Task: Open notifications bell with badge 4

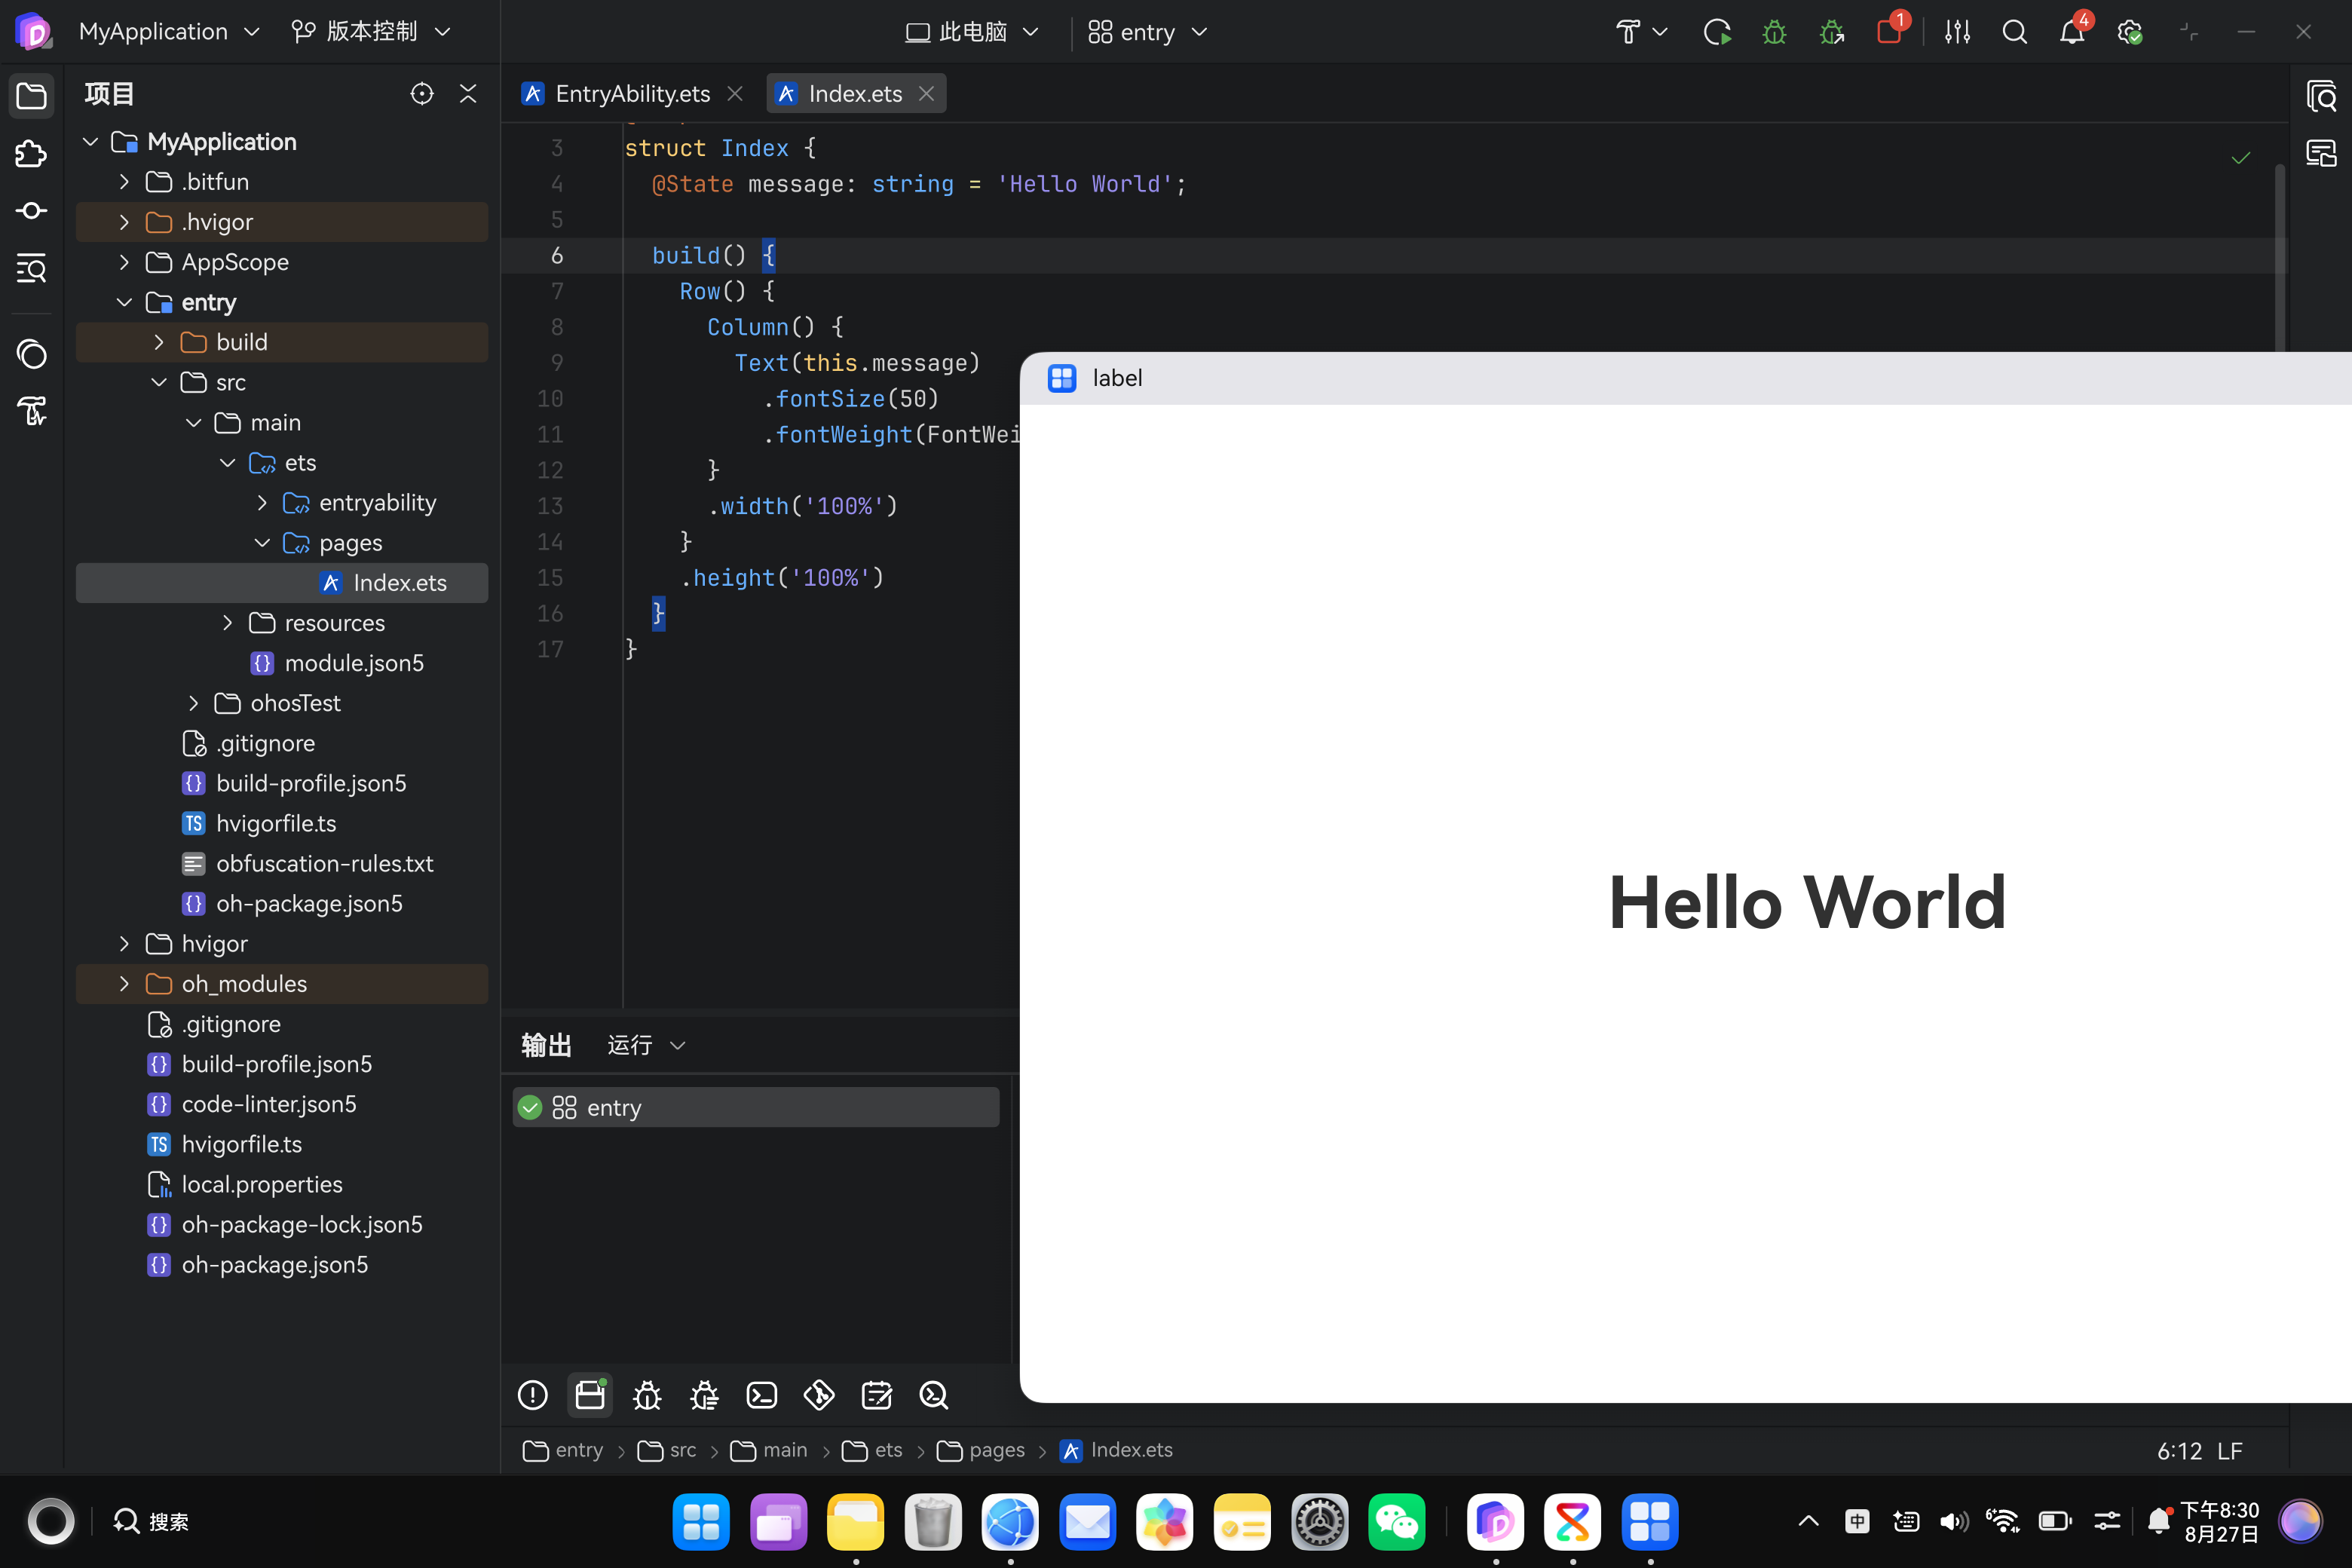Action: pyautogui.click(x=2073, y=30)
